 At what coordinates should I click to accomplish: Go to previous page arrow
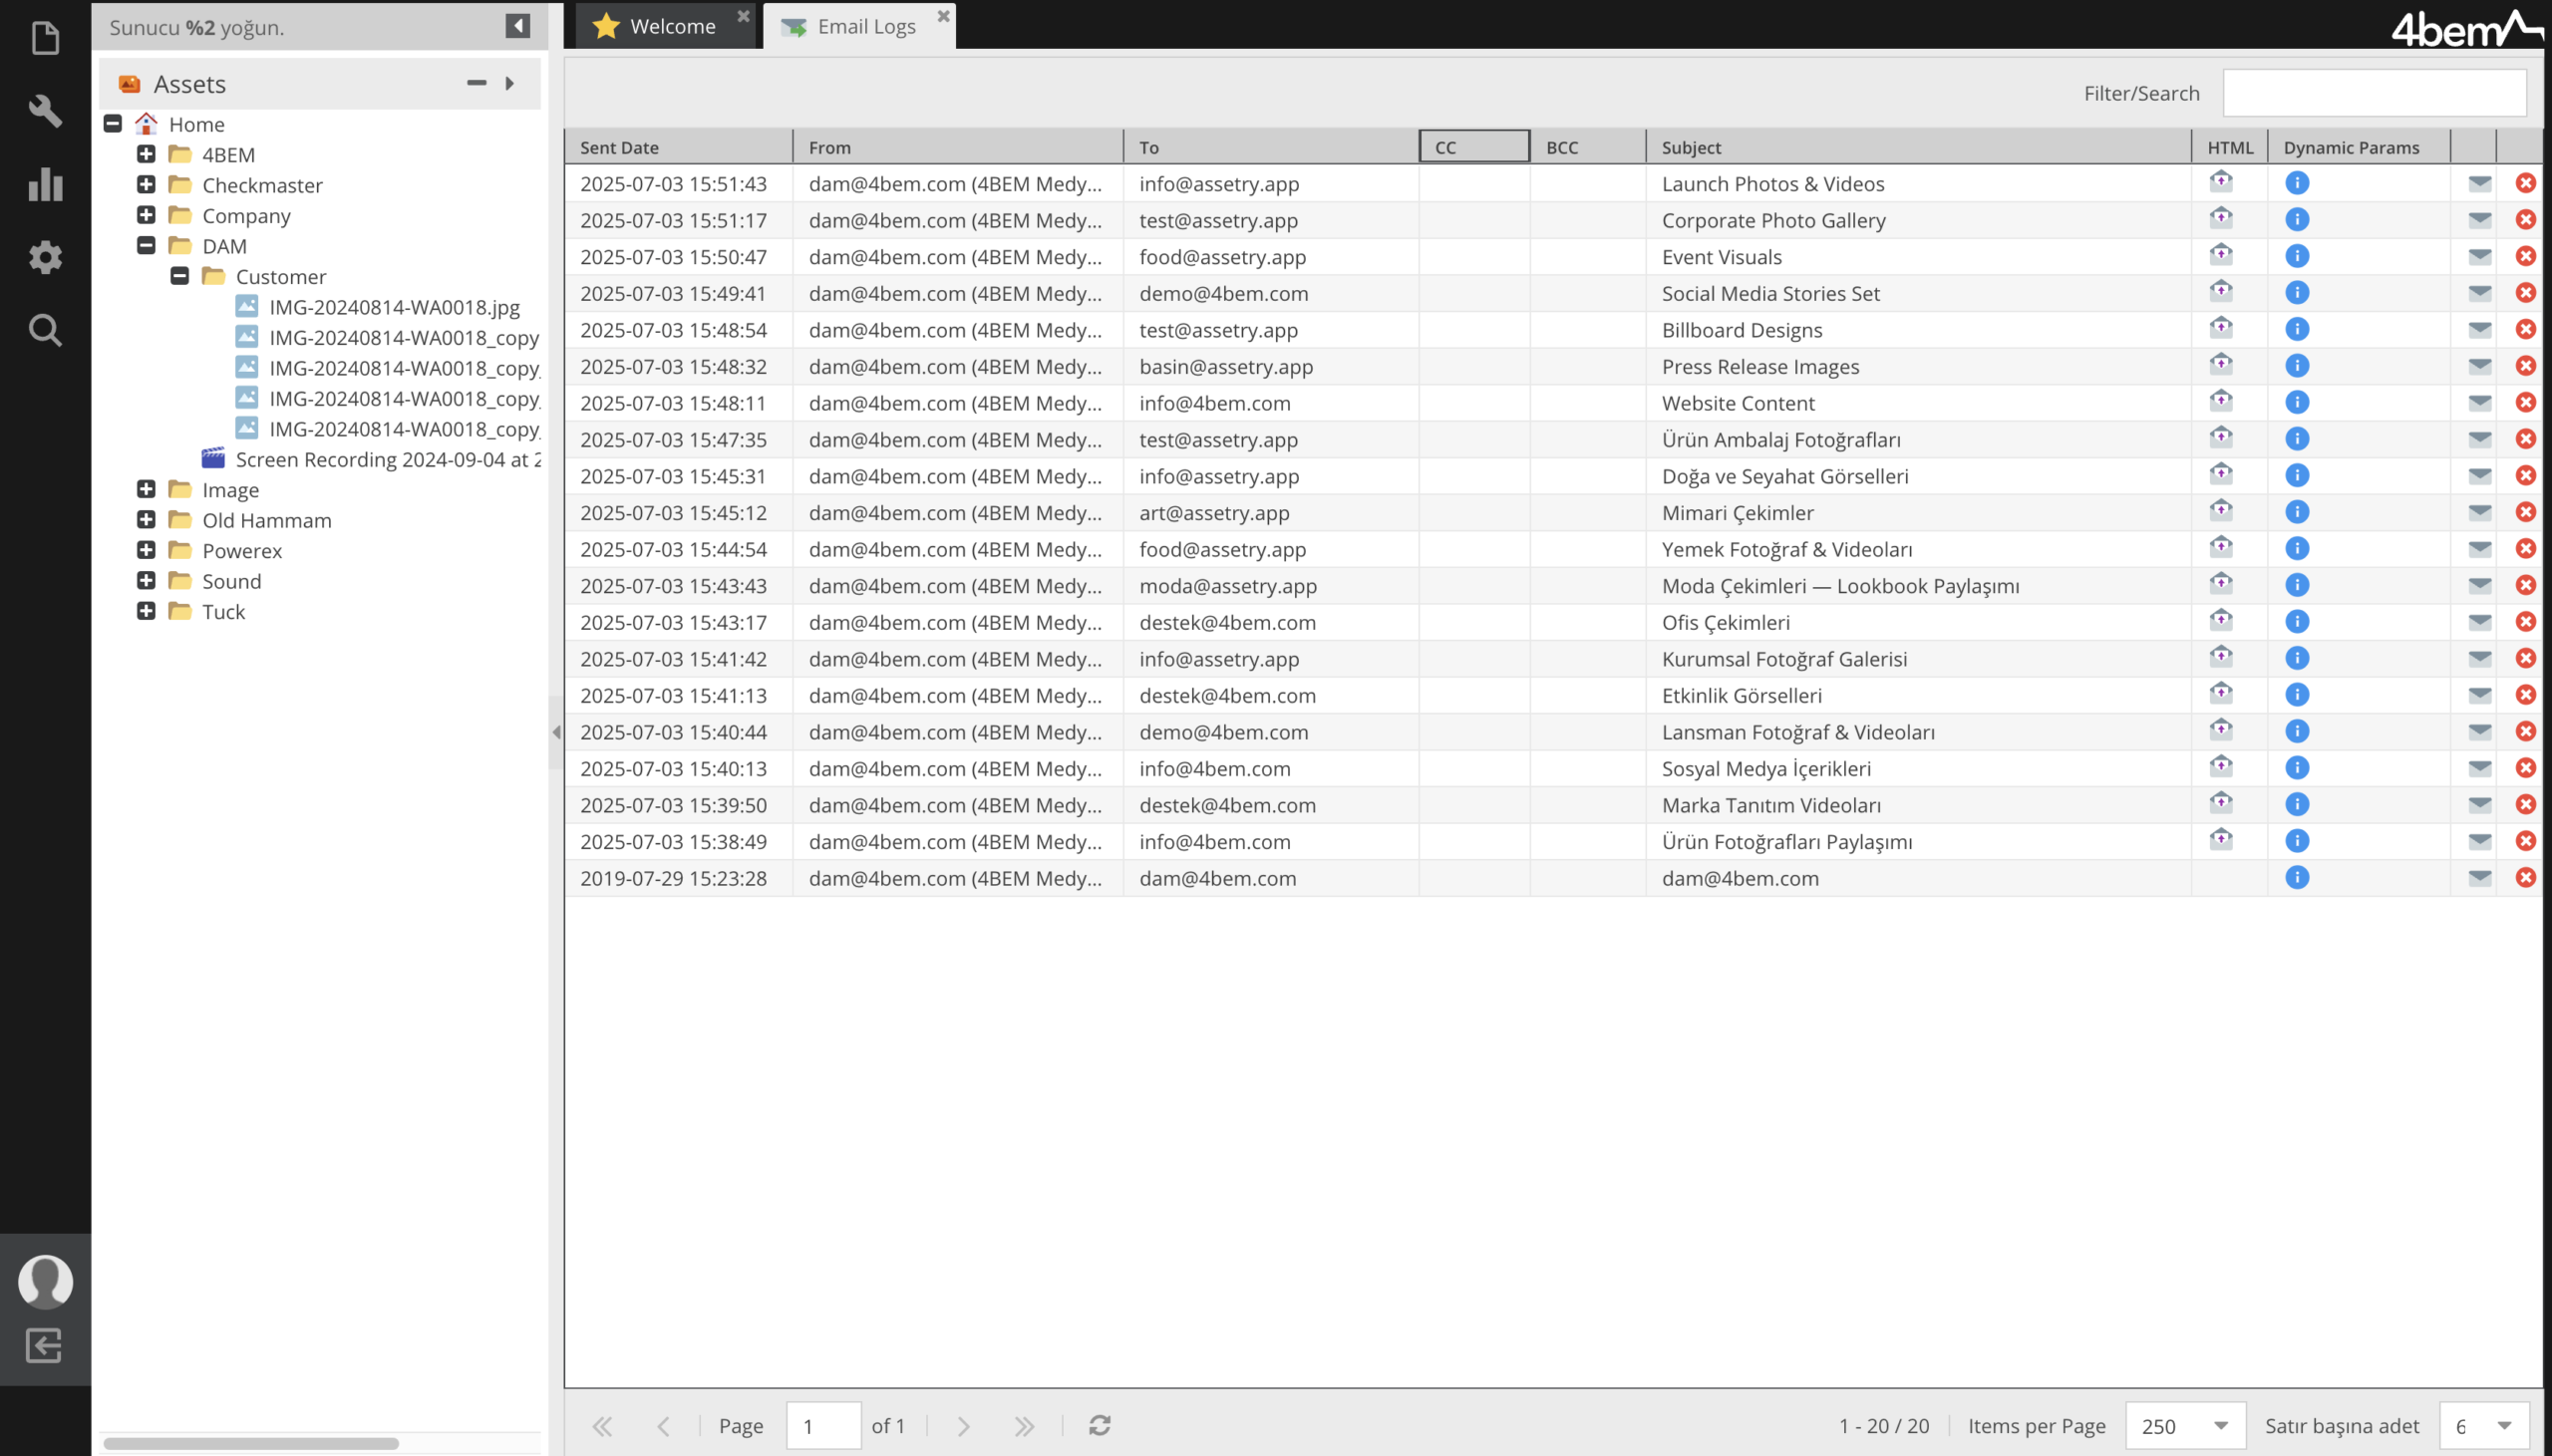[663, 1425]
